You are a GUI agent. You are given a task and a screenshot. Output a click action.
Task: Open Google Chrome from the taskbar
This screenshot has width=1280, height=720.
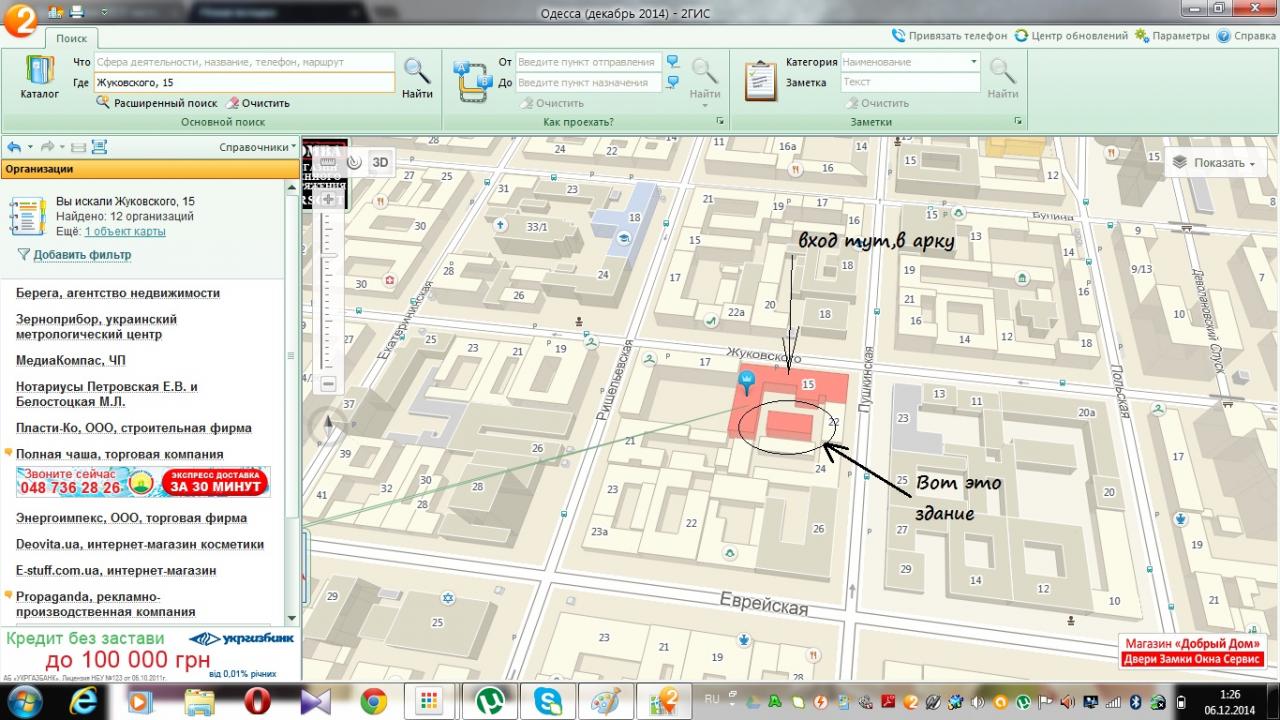tap(374, 702)
